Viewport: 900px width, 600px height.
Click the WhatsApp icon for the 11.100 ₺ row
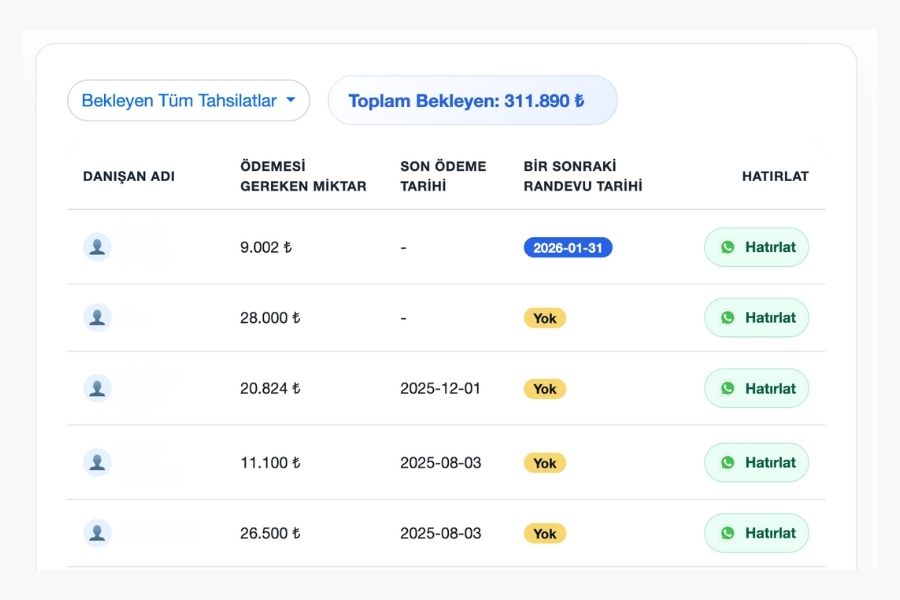[729, 462]
